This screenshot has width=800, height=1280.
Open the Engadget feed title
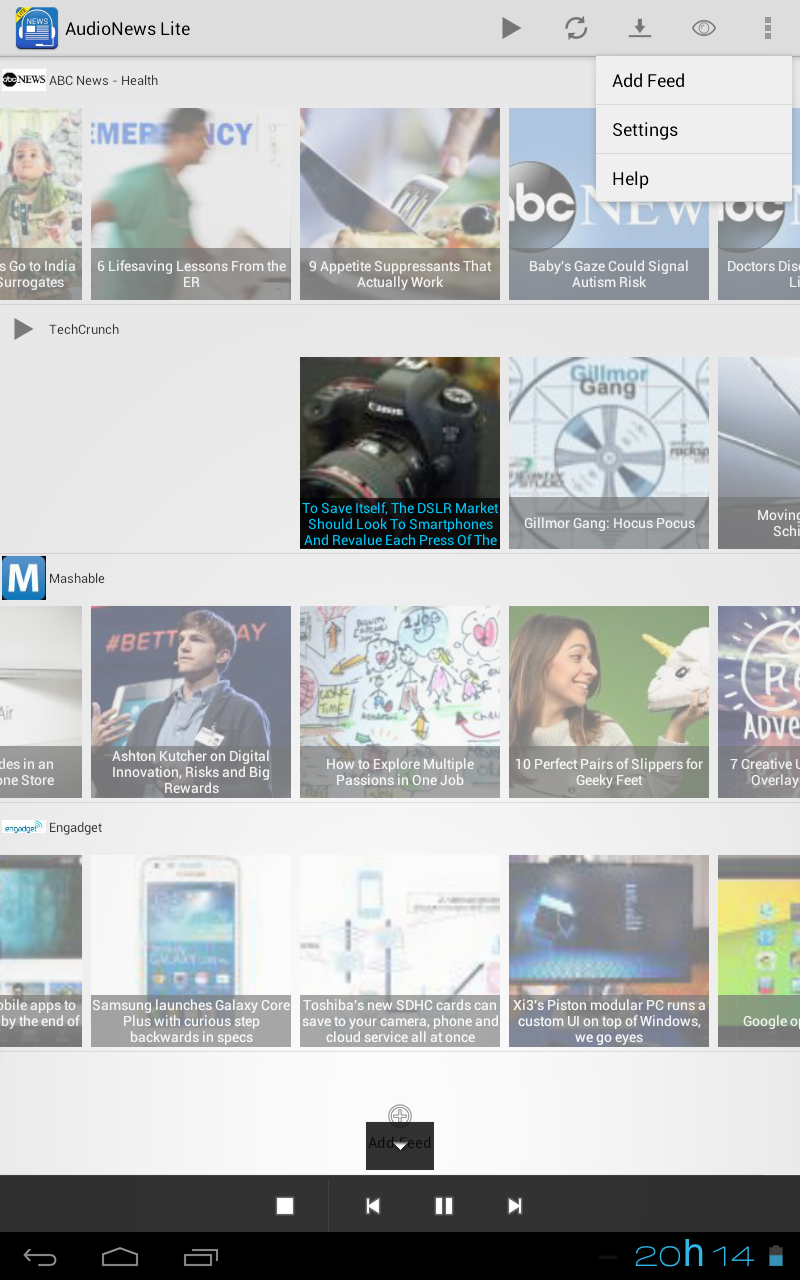click(x=76, y=828)
